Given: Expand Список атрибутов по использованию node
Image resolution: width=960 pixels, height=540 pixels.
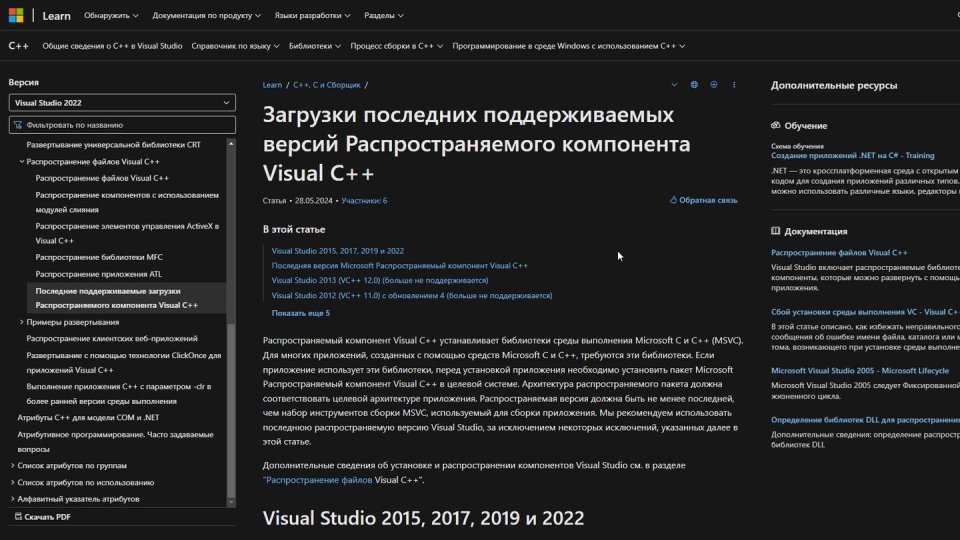Looking at the screenshot, I should (13, 482).
